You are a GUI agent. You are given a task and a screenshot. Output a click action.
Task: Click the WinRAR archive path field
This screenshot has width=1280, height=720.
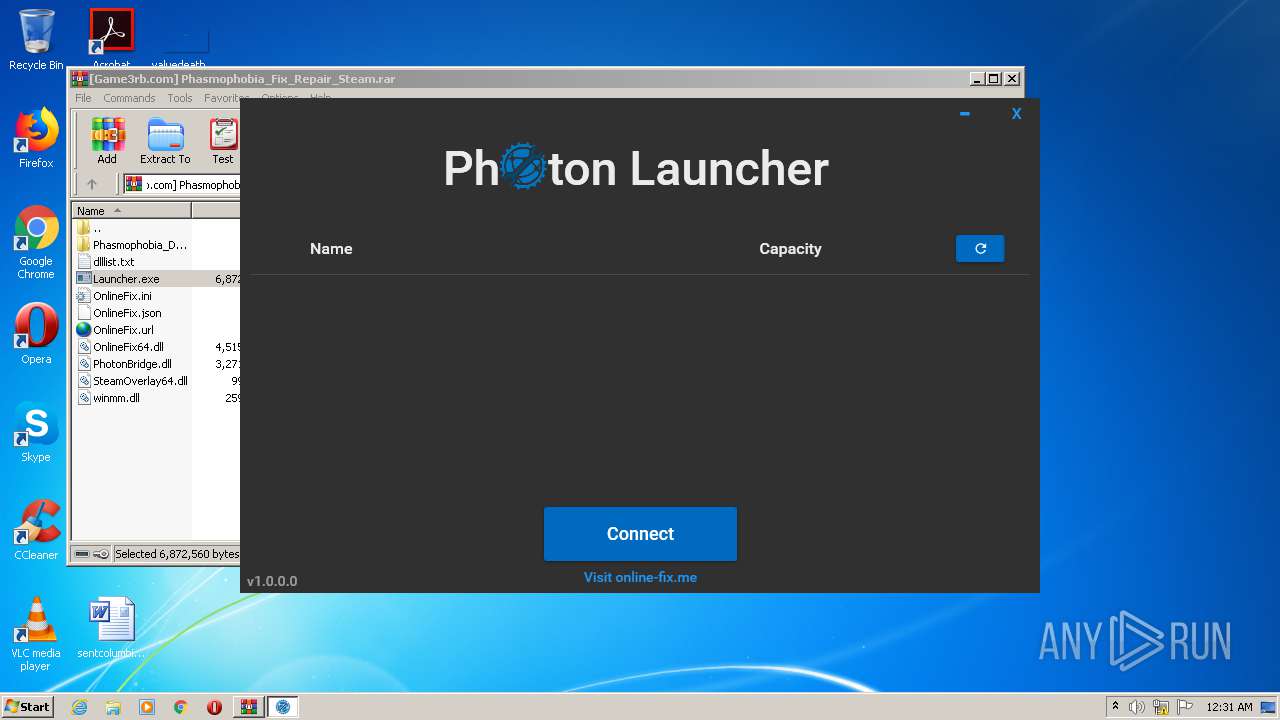click(182, 184)
